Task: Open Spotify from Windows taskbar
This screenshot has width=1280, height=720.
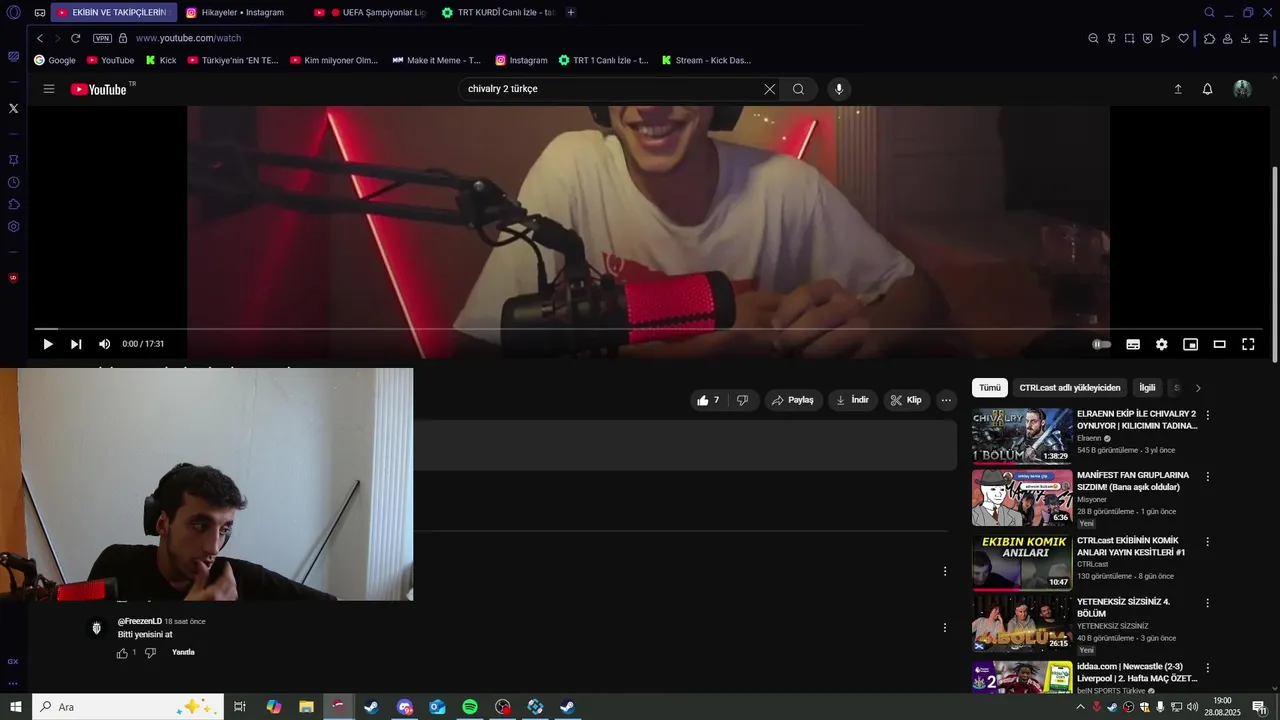Action: pos(470,707)
